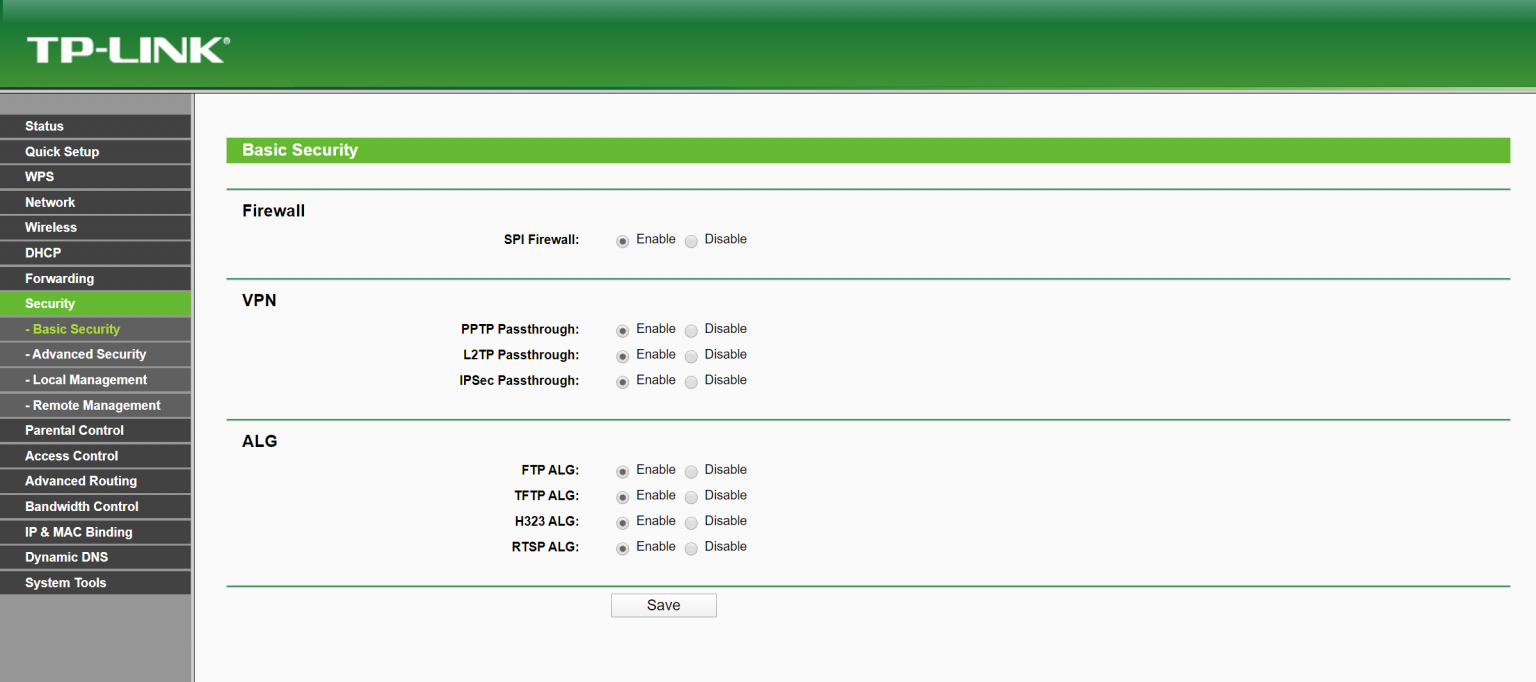The height and width of the screenshot is (682, 1536).
Task: Disable IPSec Passthrough
Action: (691, 380)
